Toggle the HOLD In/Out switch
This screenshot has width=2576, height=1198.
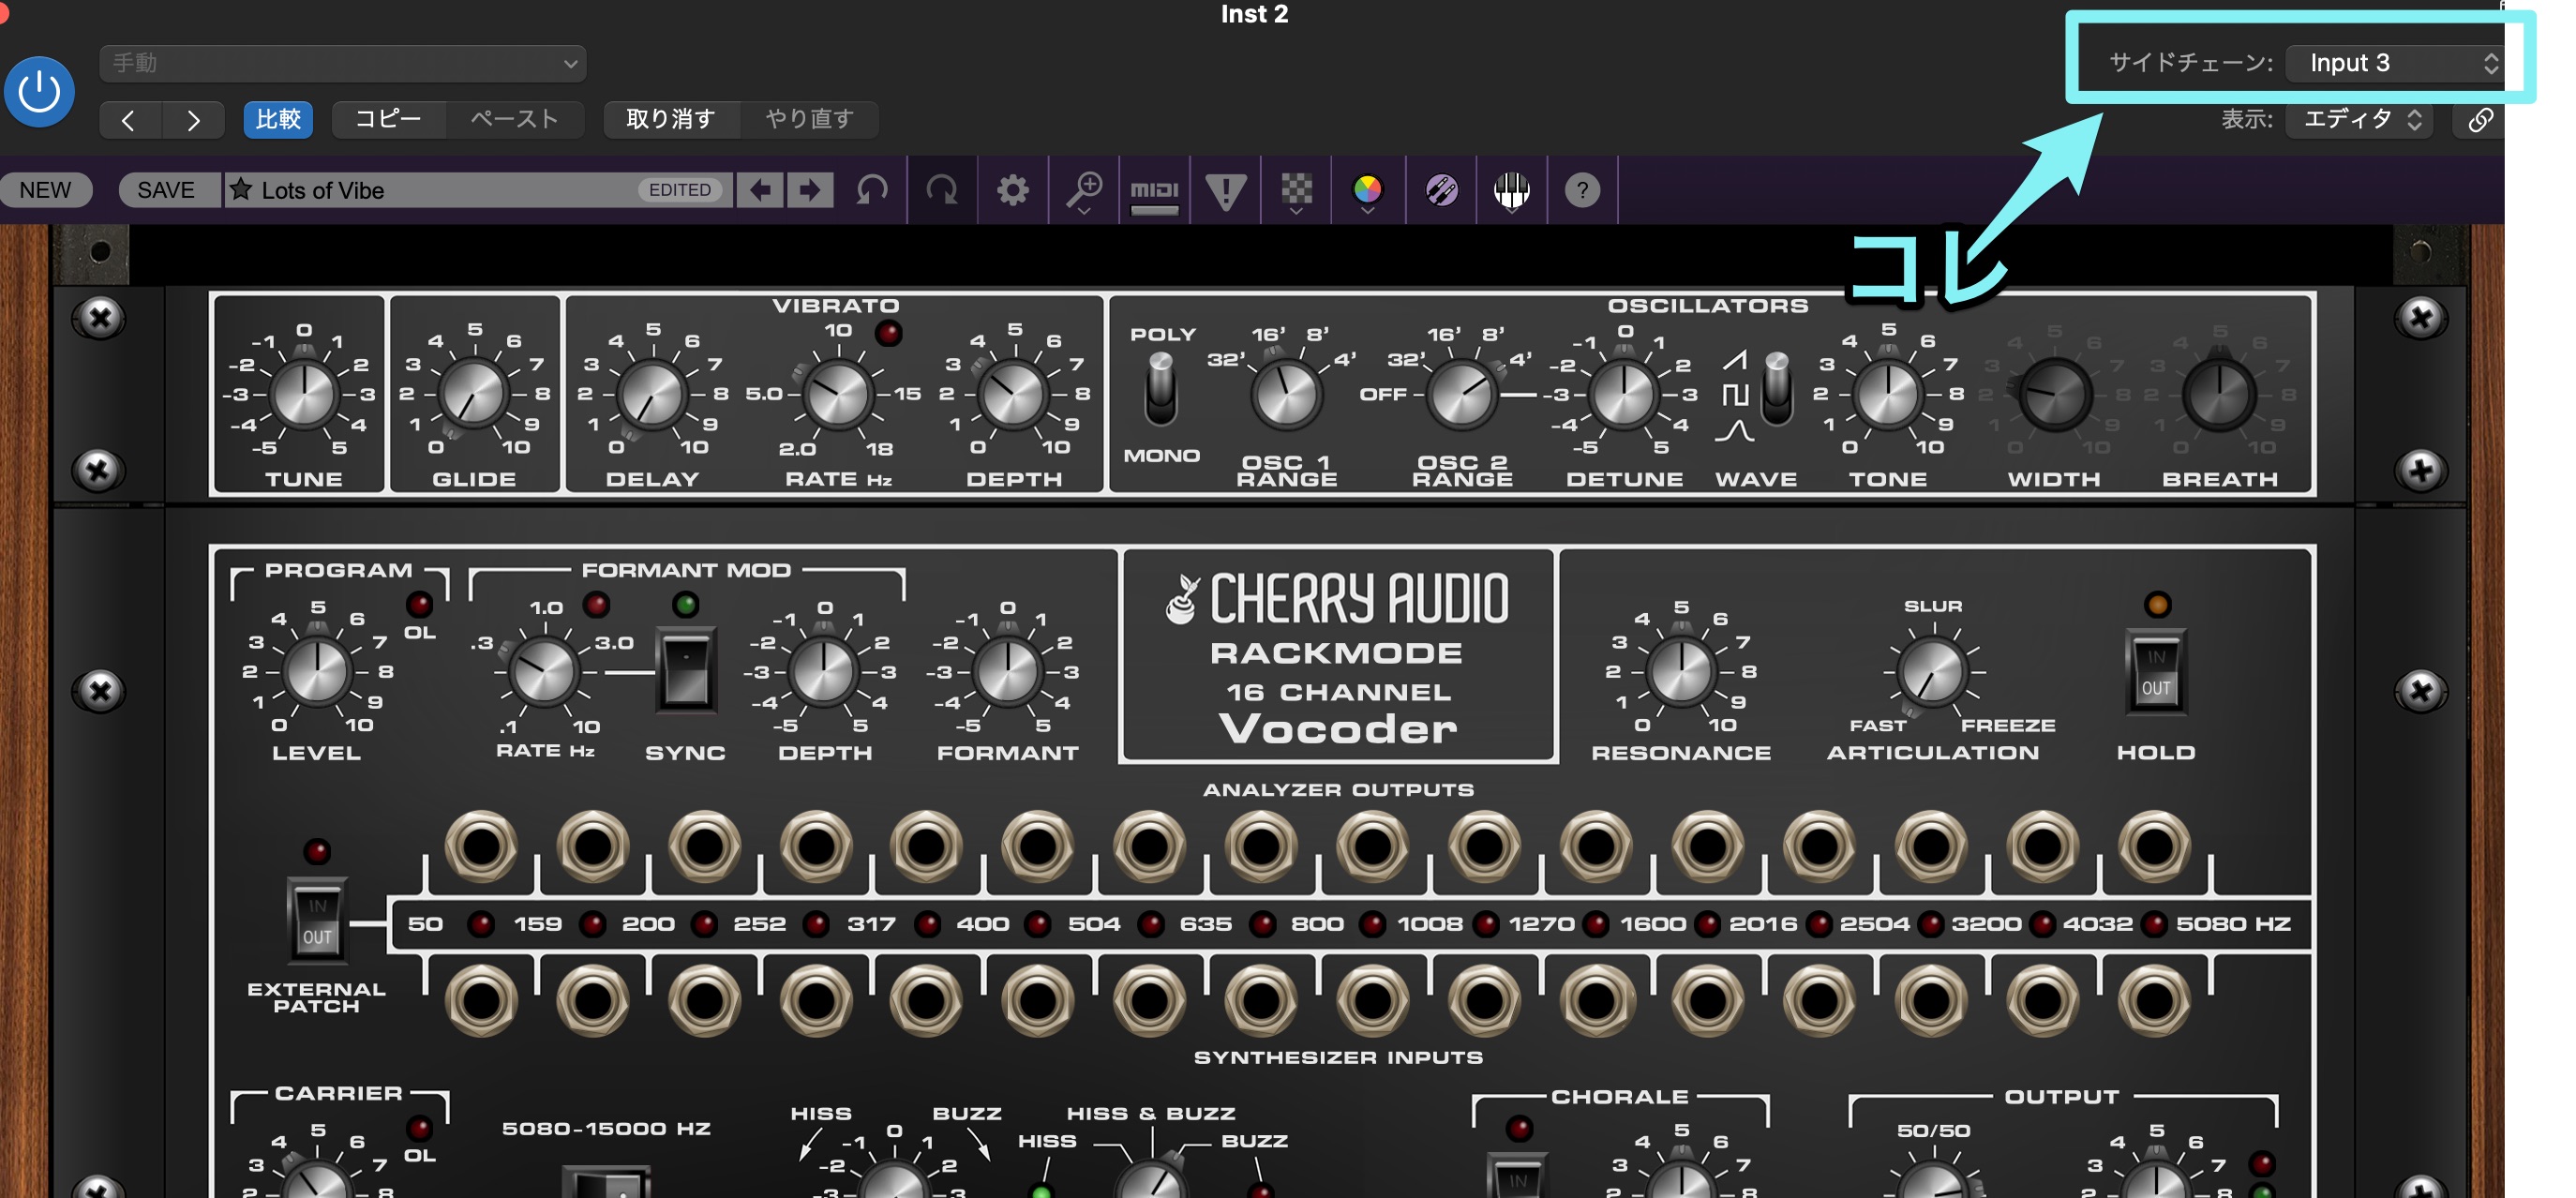click(2155, 672)
